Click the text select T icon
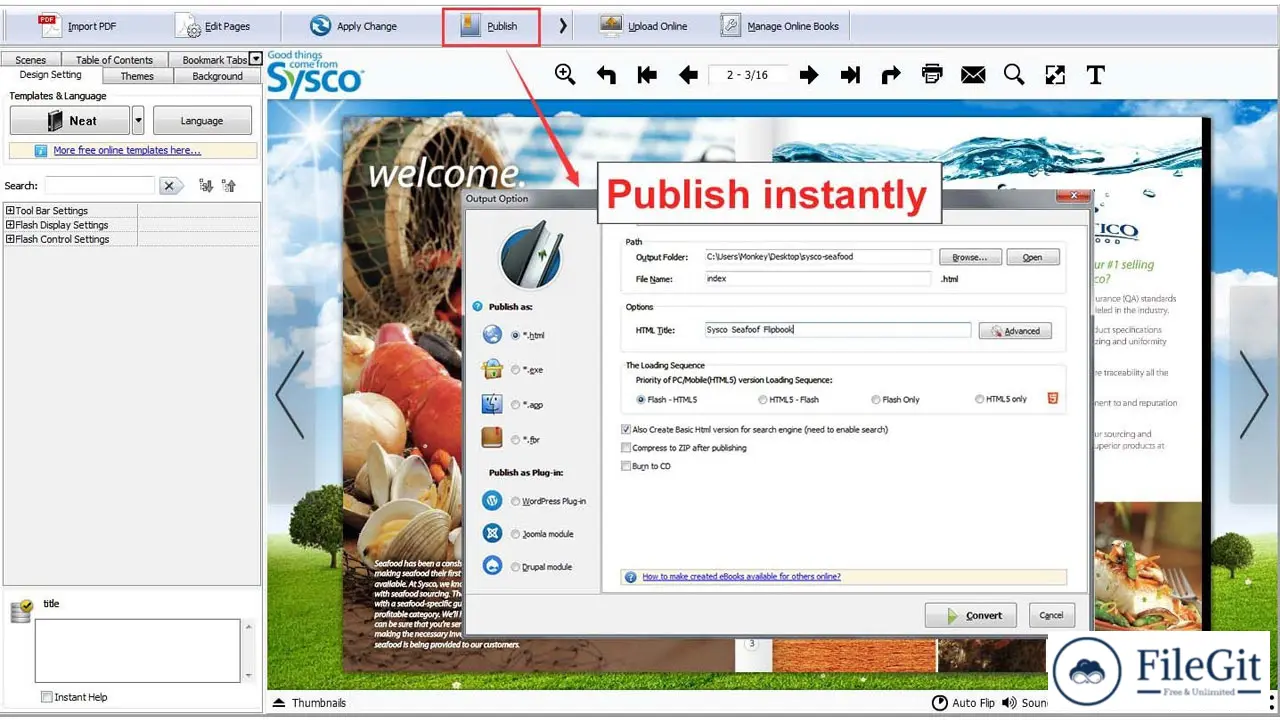1280x720 pixels. [x=1096, y=75]
